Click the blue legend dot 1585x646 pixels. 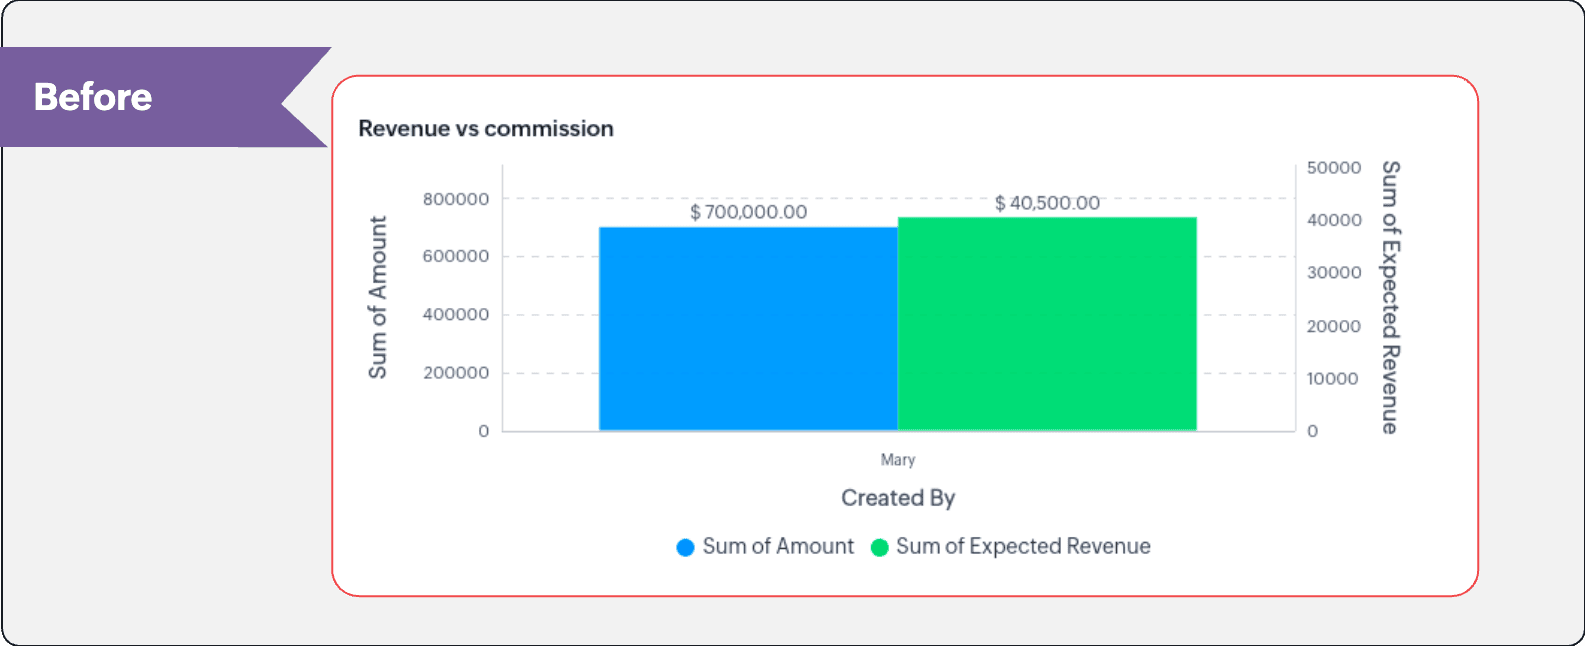pyautogui.click(x=685, y=547)
